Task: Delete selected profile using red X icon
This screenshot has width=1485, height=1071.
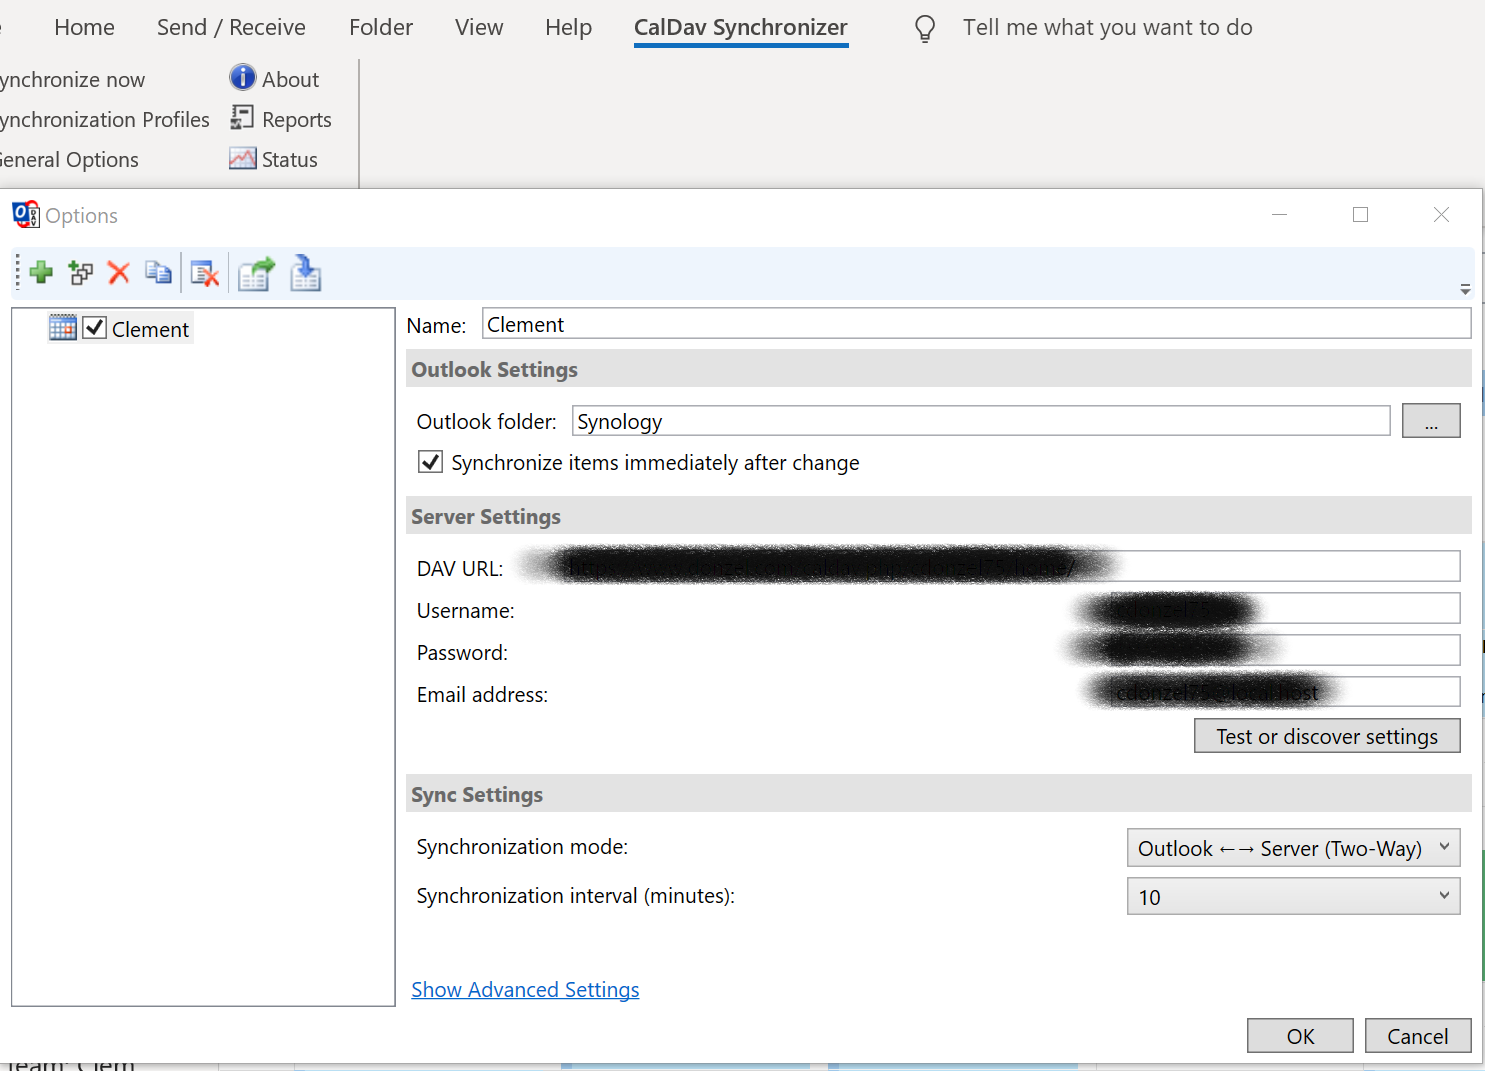Action: point(118,272)
